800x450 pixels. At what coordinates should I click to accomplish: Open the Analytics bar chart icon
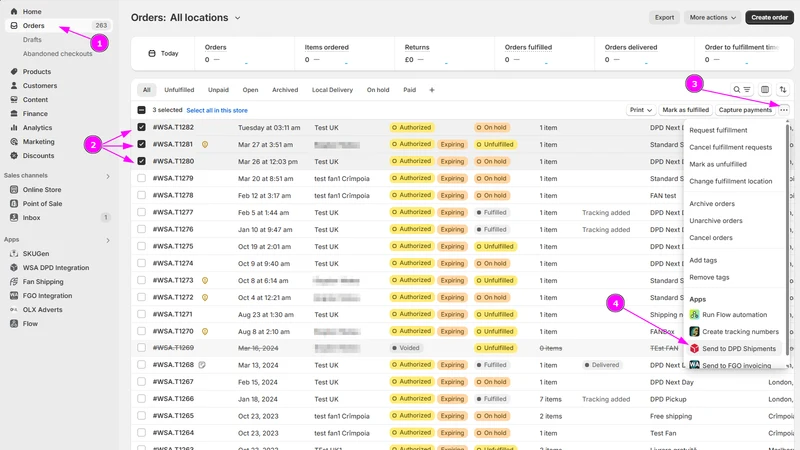[14, 128]
